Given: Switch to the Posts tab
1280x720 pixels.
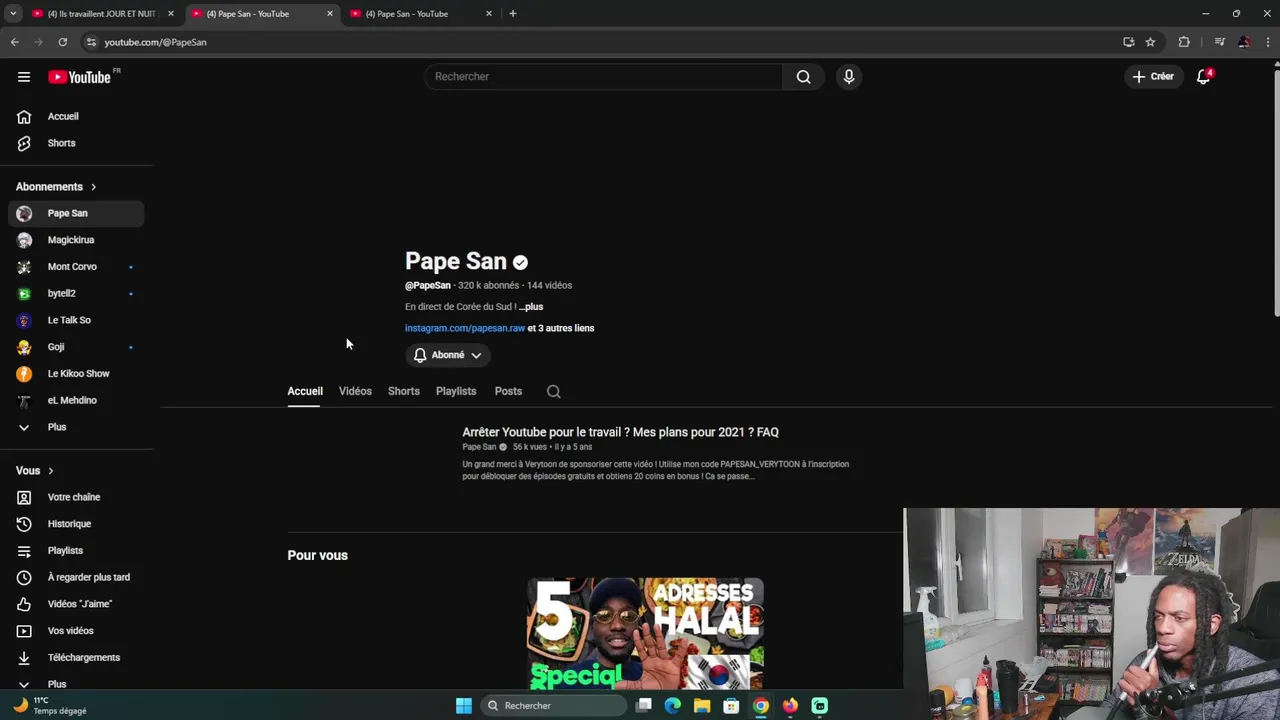Looking at the screenshot, I should 508,391.
